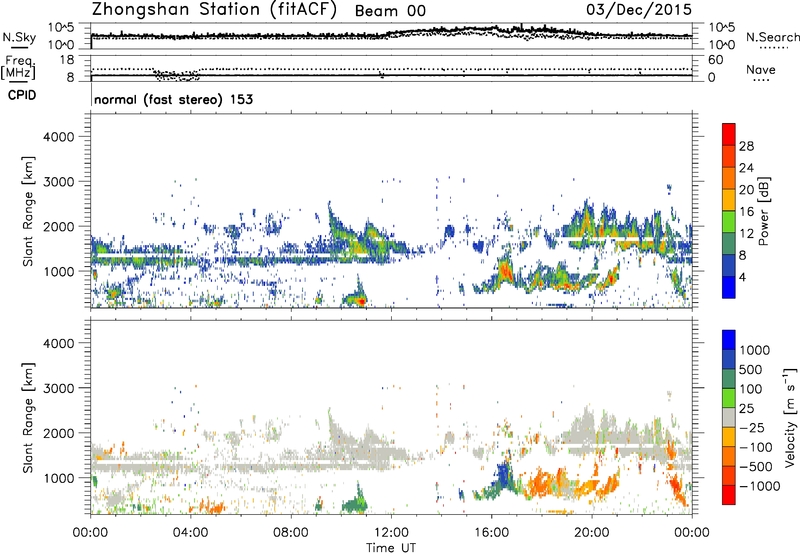Screen dimensions: 800x554
Task: Pick the red top segment of power colorbar
Action: pos(729,134)
